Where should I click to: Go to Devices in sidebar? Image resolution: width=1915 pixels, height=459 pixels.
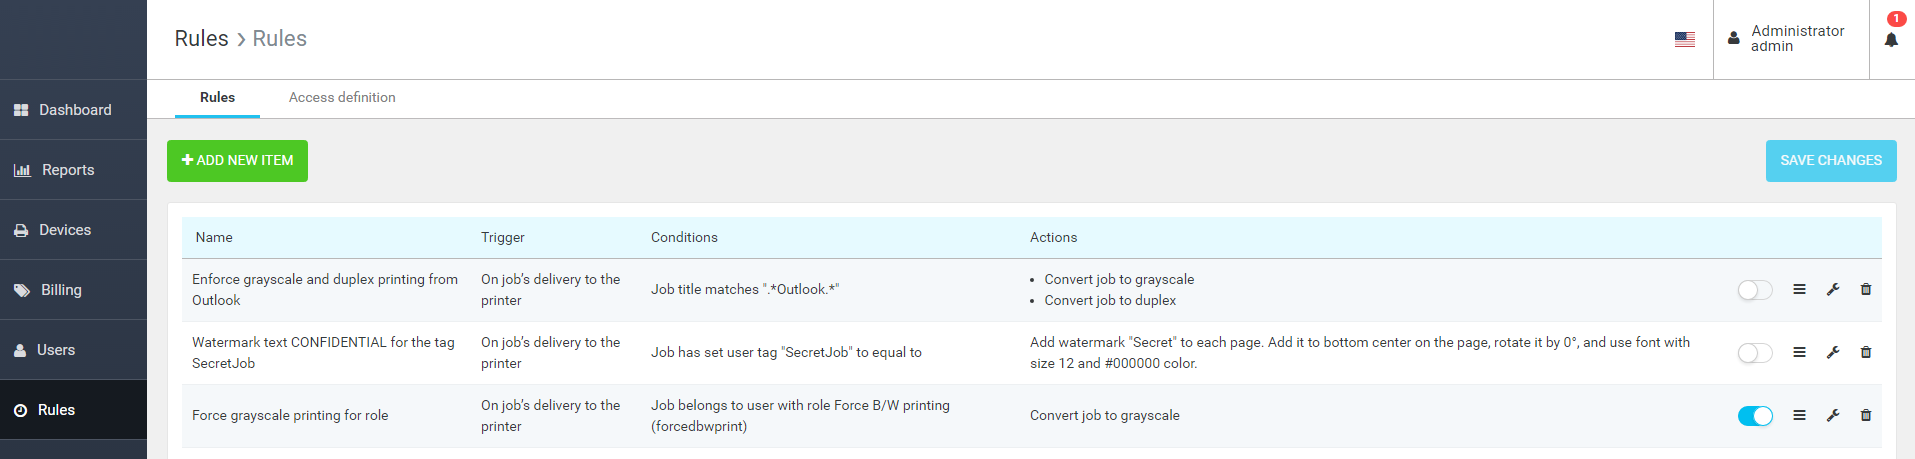tap(65, 230)
